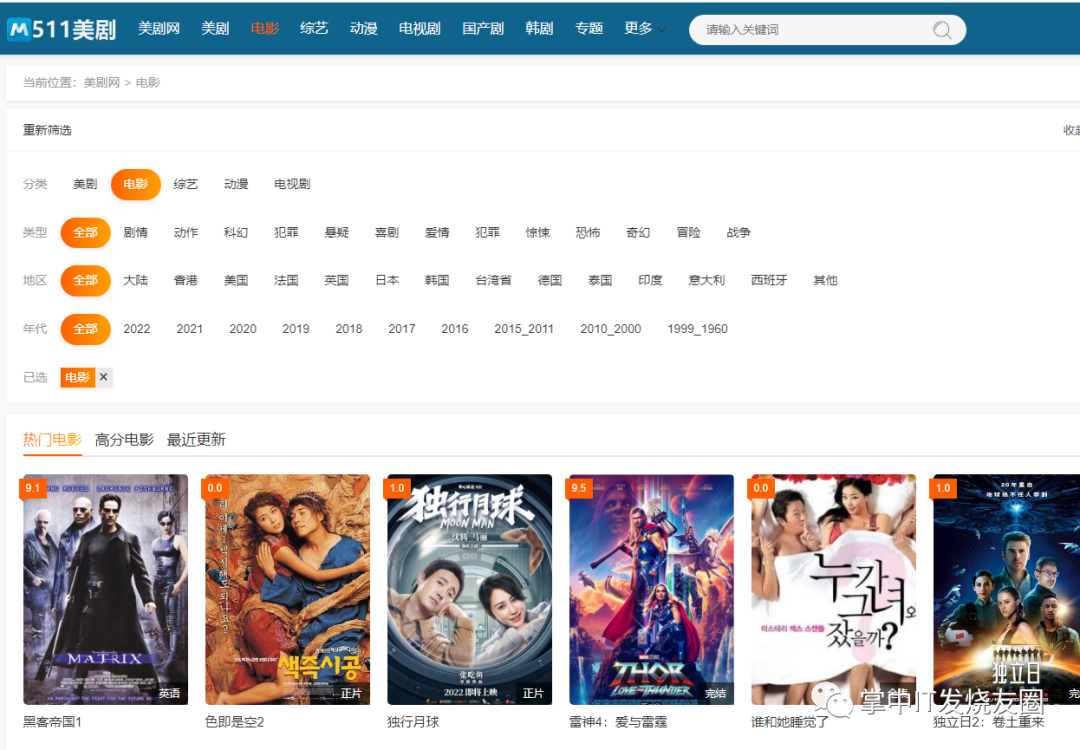The height and width of the screenshot is (750, 1080).
Task: Select 电视剧 in the 分类 filter row
Action: tap(292, 184)
